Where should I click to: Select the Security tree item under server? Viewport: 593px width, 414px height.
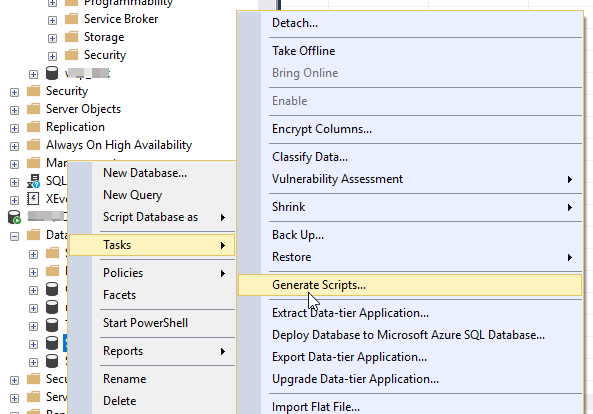(67, 91)
